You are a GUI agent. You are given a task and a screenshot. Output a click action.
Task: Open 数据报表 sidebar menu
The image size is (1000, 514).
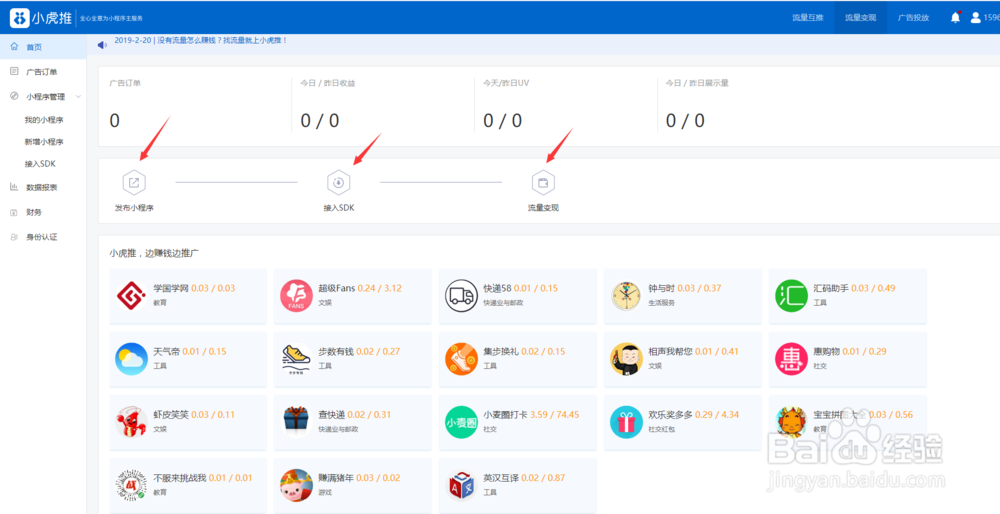coord(43,187)
